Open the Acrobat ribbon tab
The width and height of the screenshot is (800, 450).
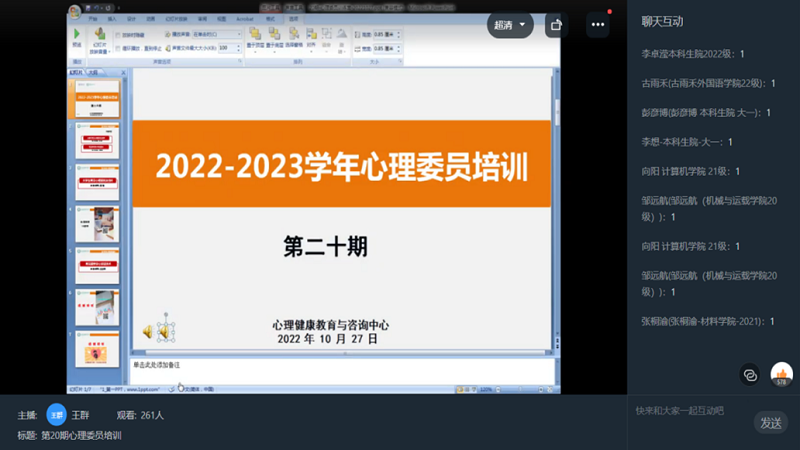tap(245, 19)
